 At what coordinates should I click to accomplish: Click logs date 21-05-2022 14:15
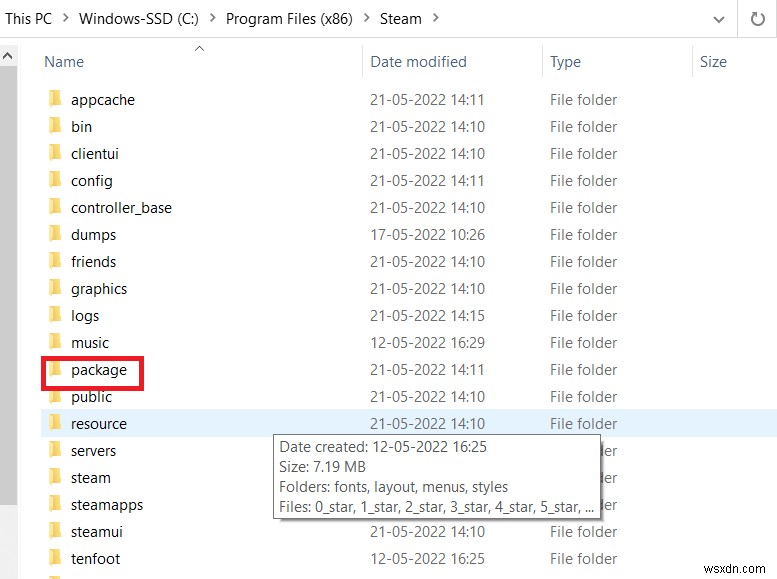point(427,316)
